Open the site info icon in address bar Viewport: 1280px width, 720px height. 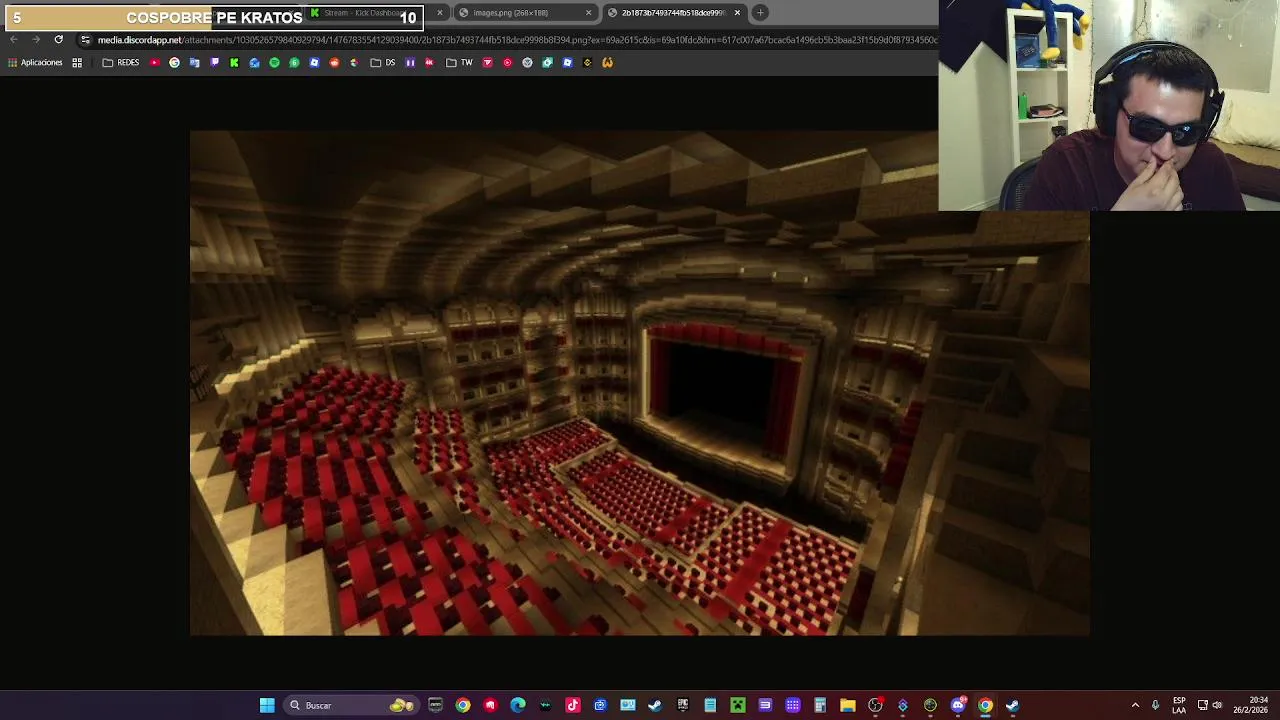pyautogui.click(x=85, y=40)
